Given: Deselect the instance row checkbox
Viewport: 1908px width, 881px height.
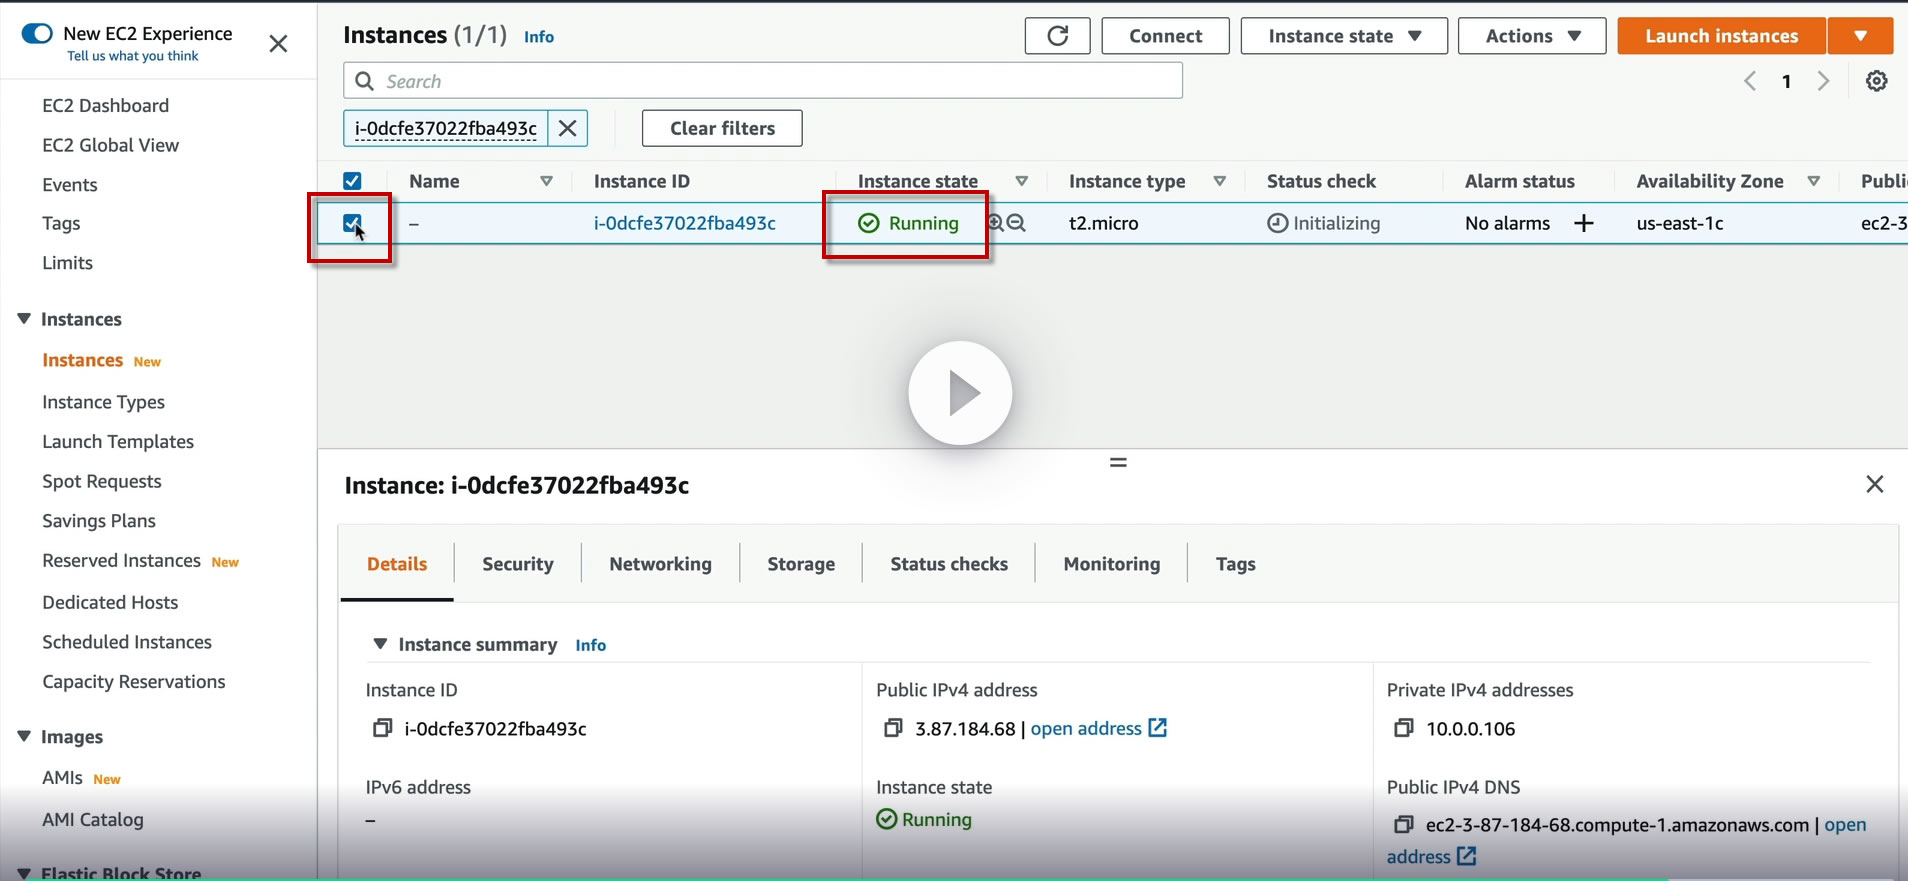Looking at the screenshot, I should [352, 223].
